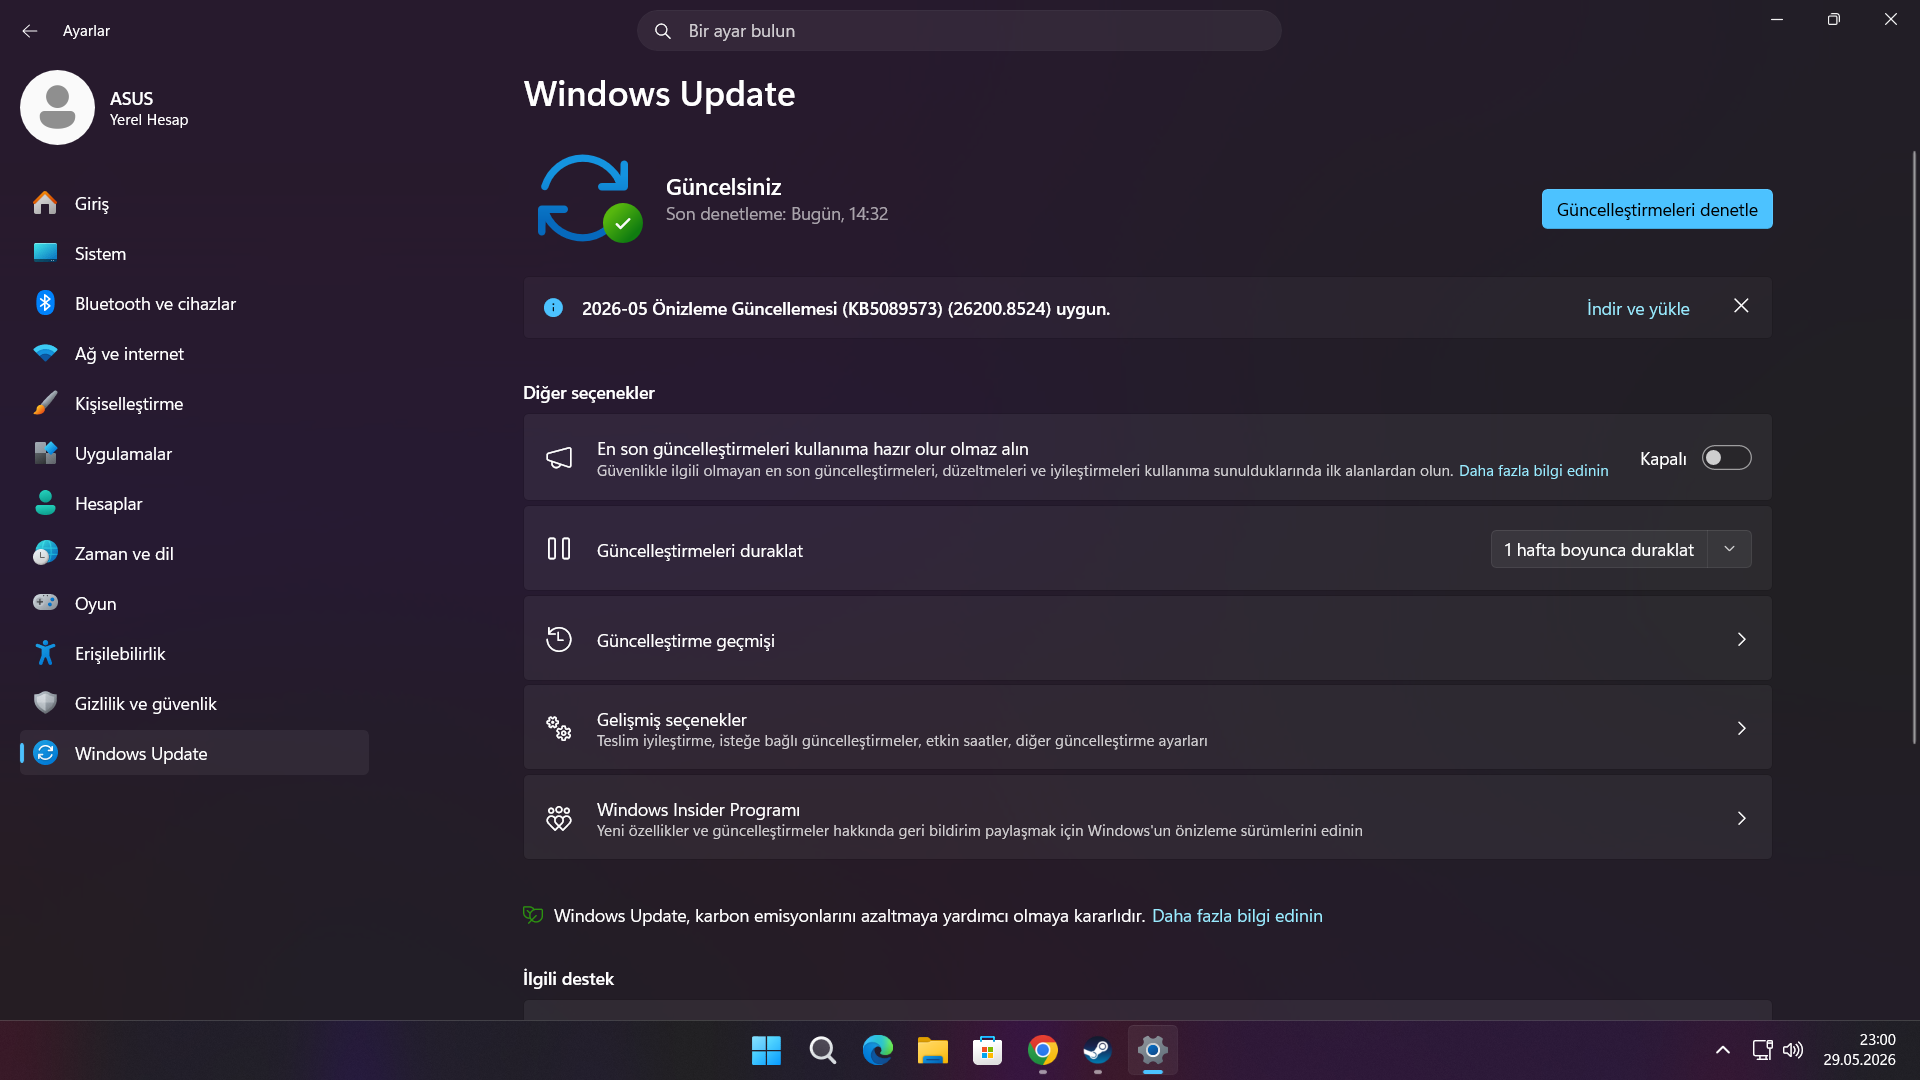Open Gizlilik ve güvenlik settings
Image resolution: width=1920 pixels, height=1080 pixels.
[194, 703]
